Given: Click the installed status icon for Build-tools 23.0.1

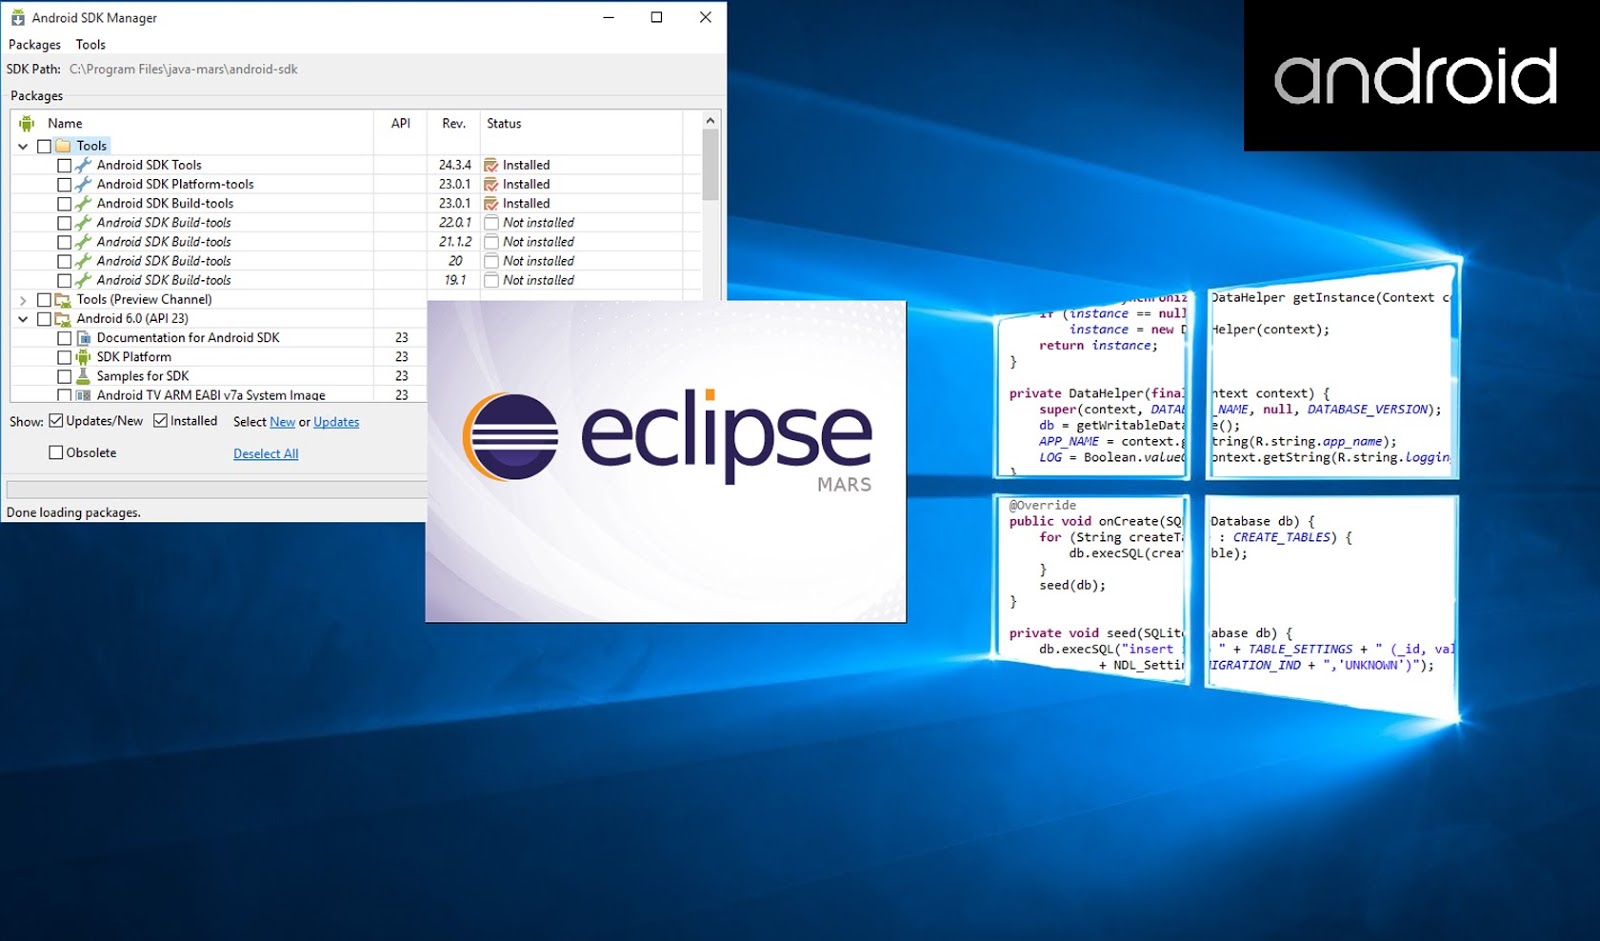Looking at the screenshot, I should (x=491, y=203).
